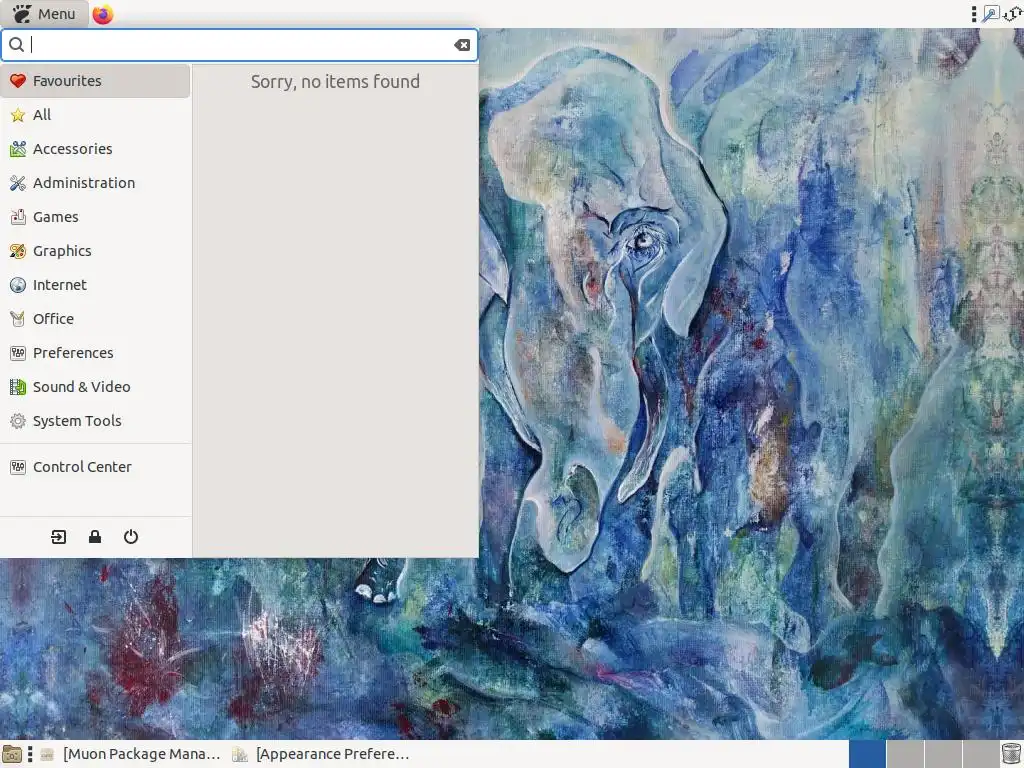This screenshot has height=768, width=1024.
Task: Click the magnifier applet in top panel
Action: 990,14
